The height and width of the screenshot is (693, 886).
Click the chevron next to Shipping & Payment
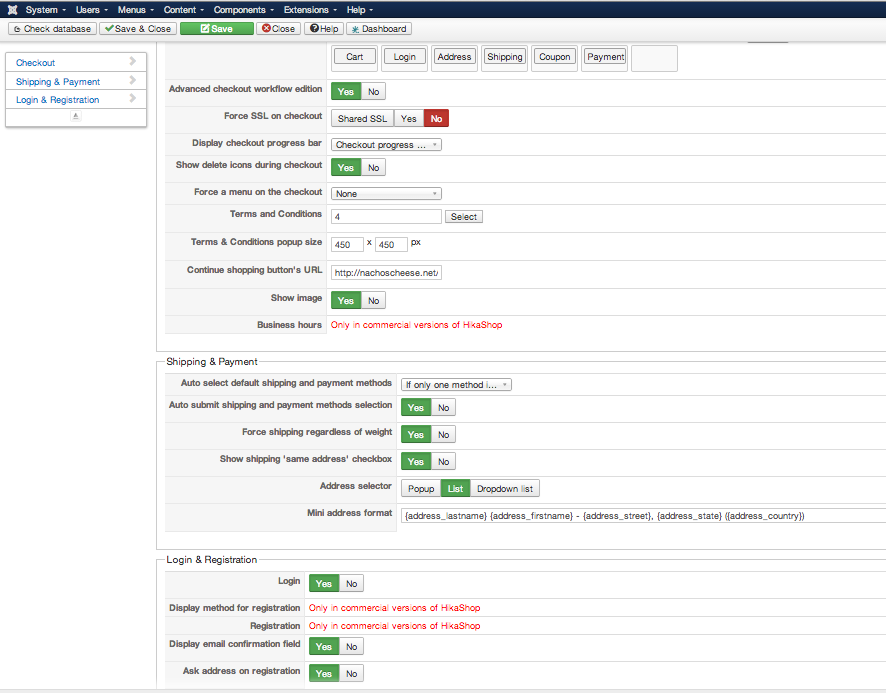133,80
